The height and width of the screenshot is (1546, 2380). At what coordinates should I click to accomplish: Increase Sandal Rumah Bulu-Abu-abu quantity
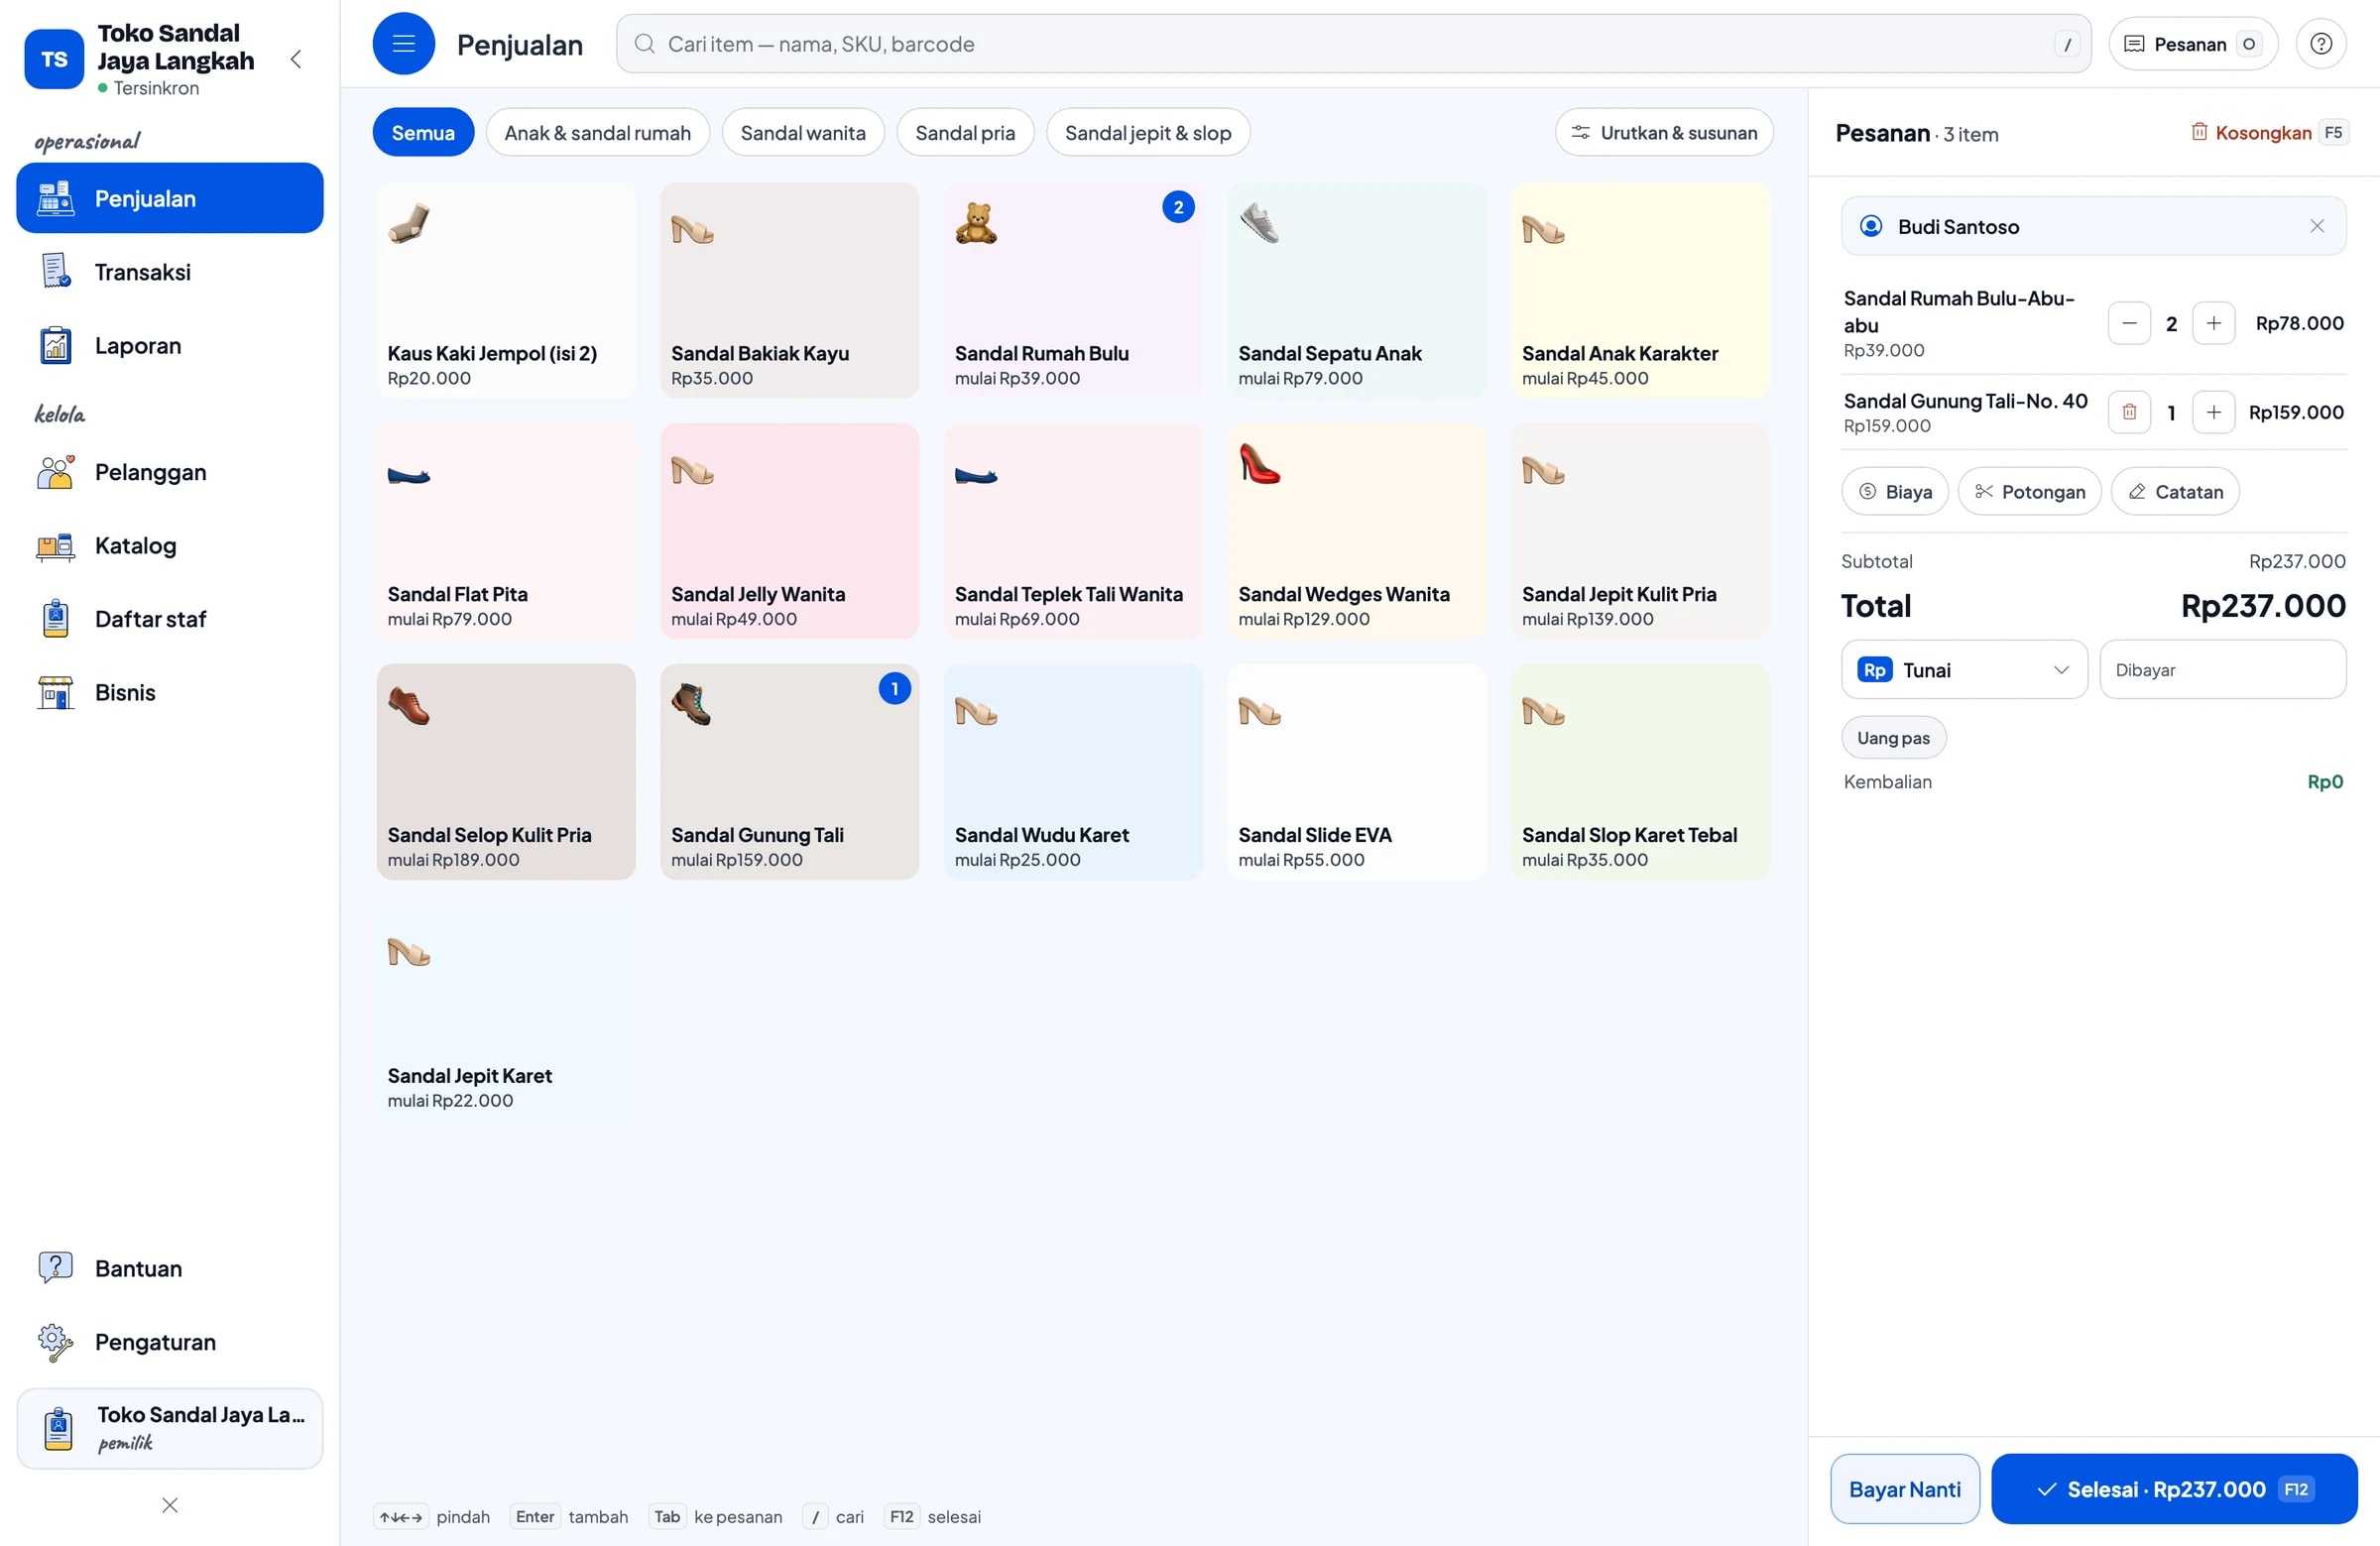click(x=2213, y=323)
